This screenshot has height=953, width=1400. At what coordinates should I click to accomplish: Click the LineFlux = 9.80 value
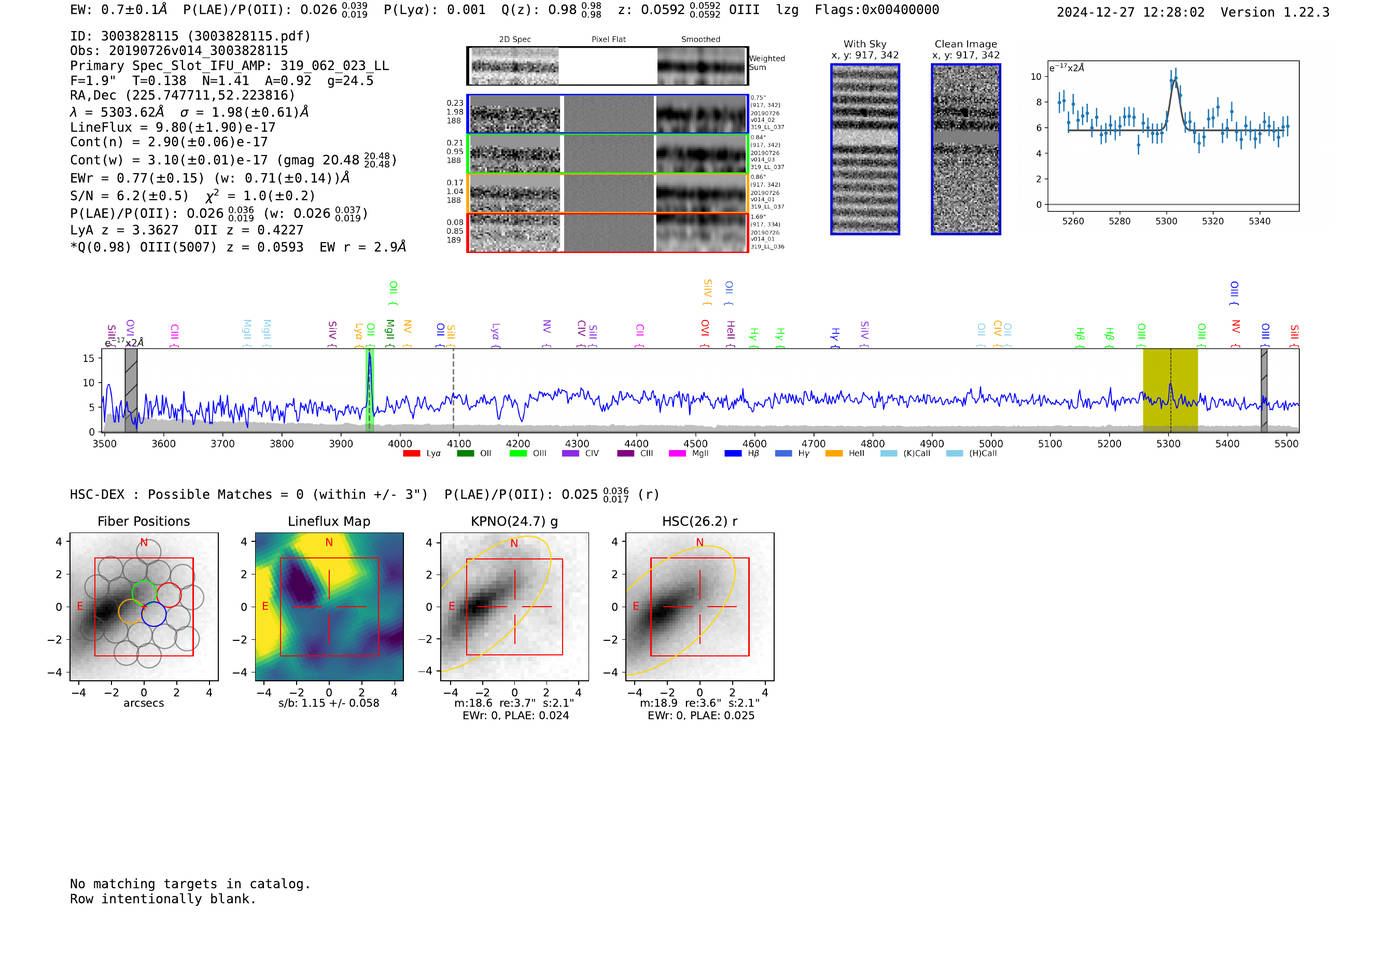tap(173, 128)
